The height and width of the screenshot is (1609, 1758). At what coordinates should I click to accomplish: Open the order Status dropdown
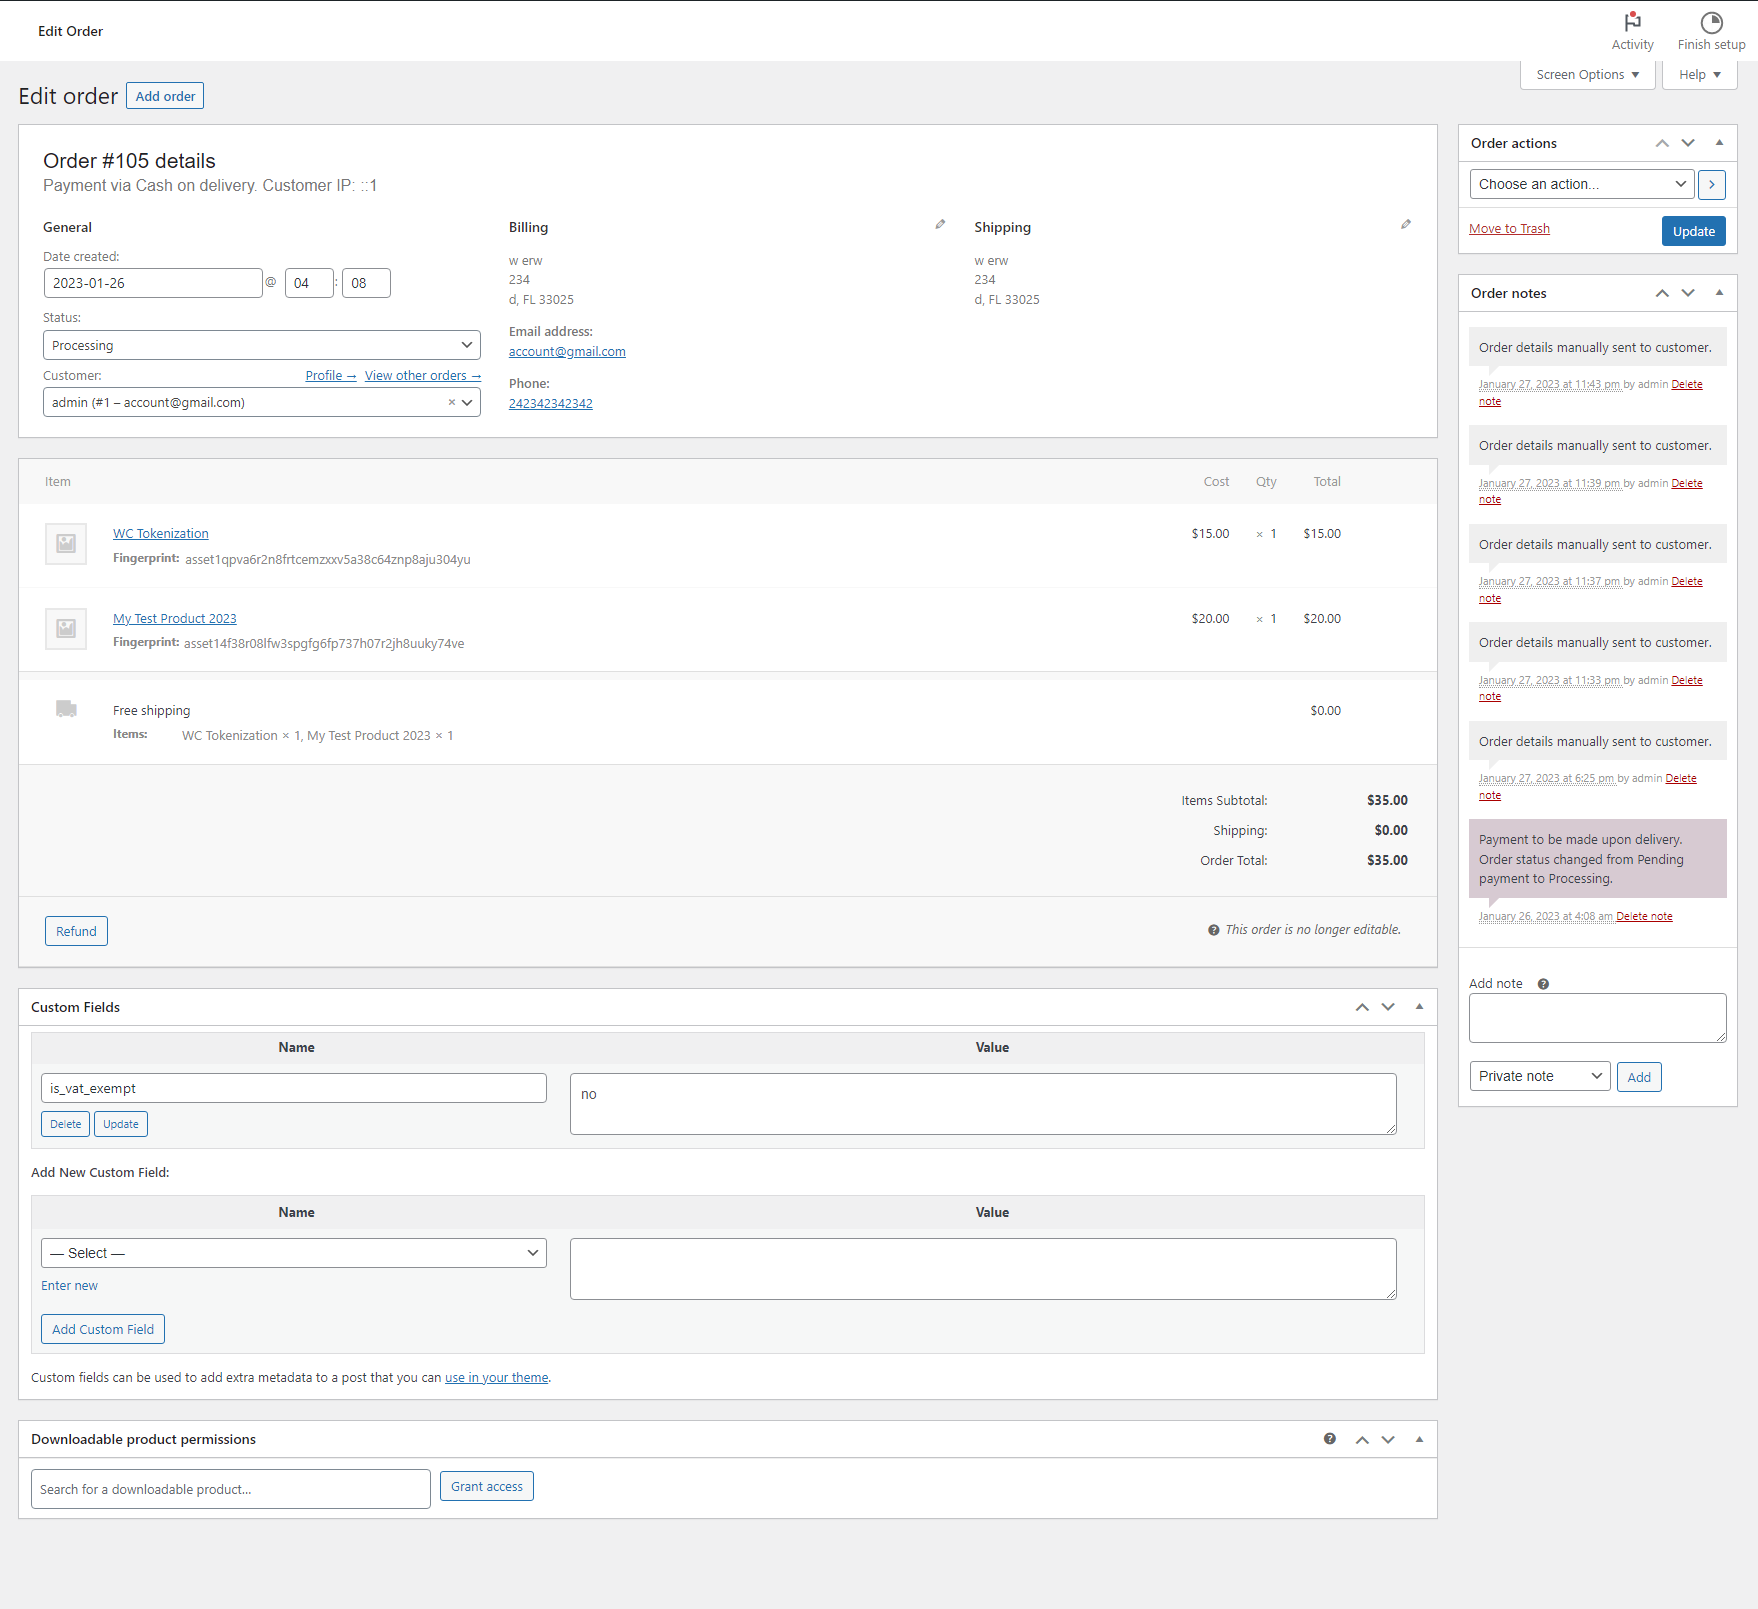pos(262,345)
